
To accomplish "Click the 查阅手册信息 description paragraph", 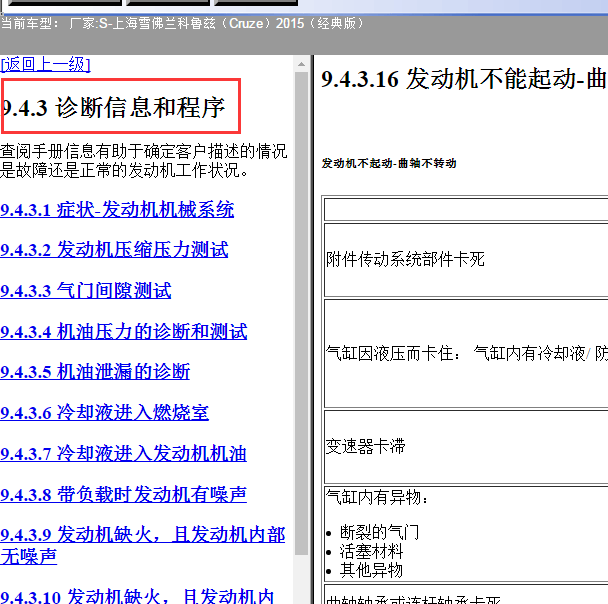I will pos(143,160).
